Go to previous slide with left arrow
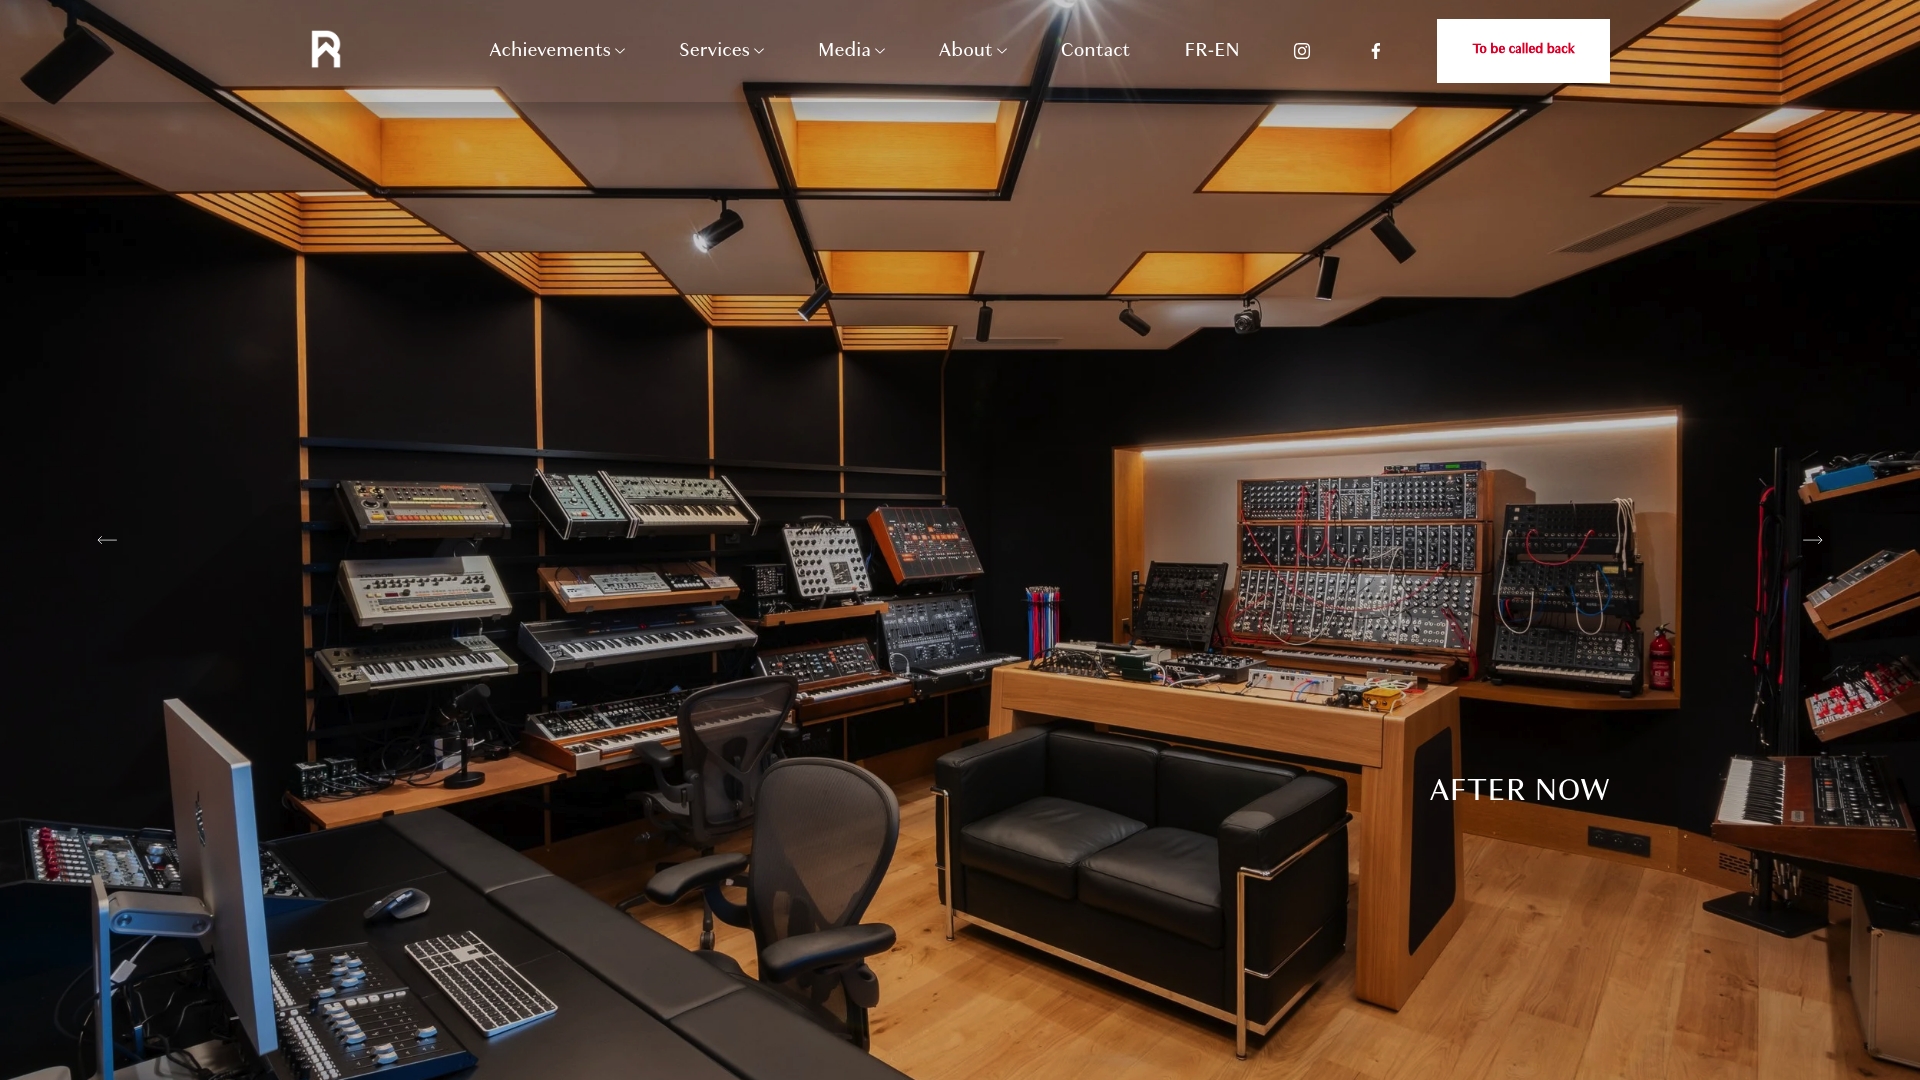The width and height of the screenshot is (1920, 1080). click(107, 540)
